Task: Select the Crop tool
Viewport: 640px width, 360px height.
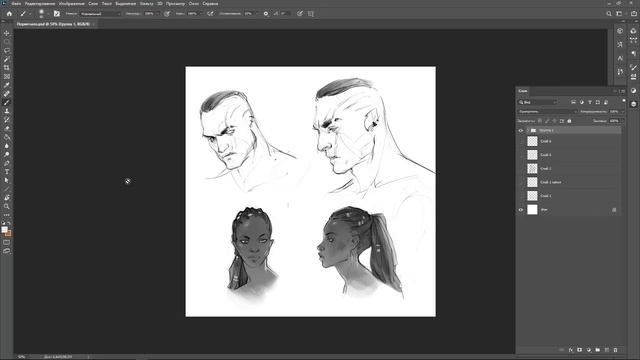Action: (x=7, y=68)
